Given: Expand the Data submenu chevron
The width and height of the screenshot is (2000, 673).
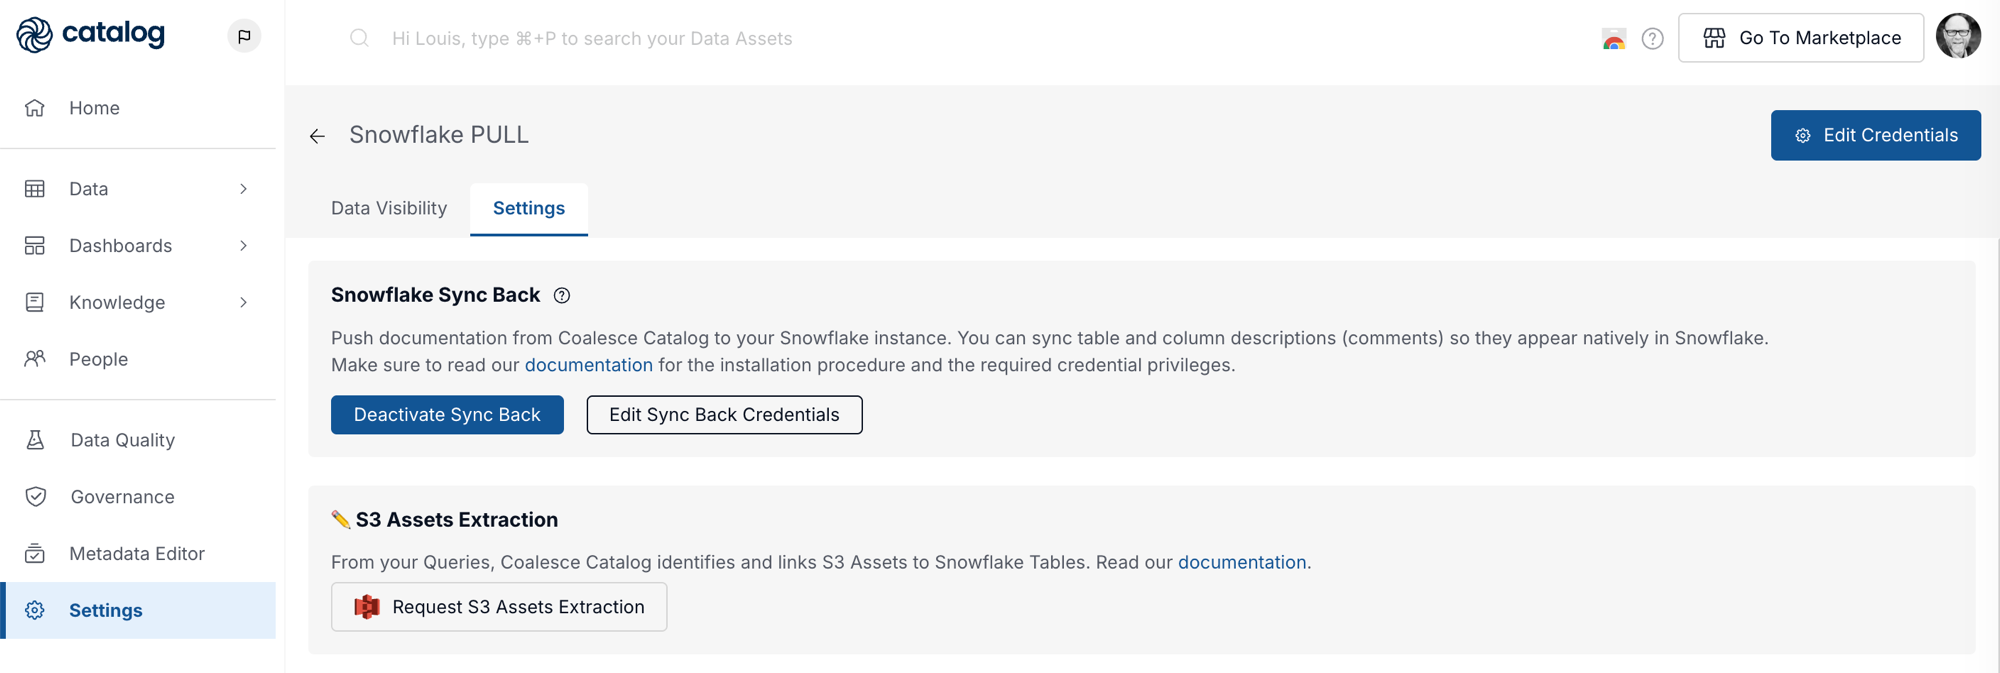Looking at the screenshot, I should pyautogui.click(x=243, y=189).
